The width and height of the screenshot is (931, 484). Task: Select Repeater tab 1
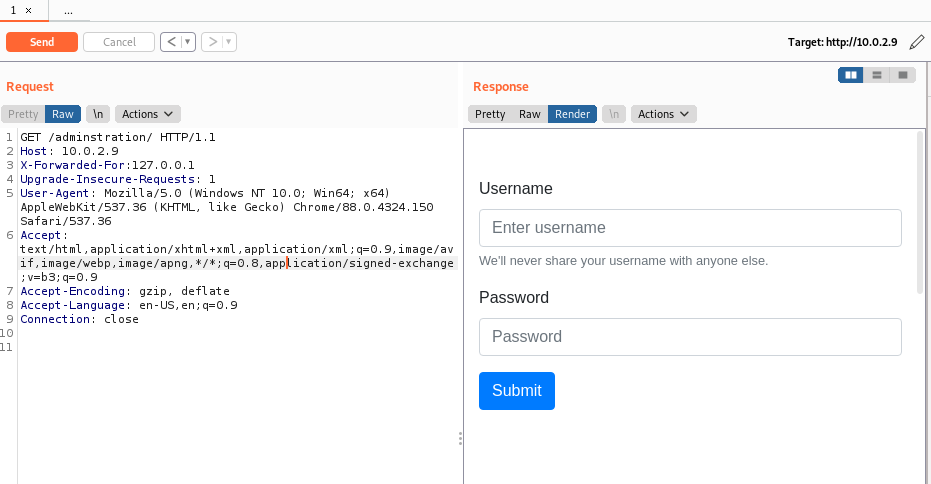click(x=13, y=11)
